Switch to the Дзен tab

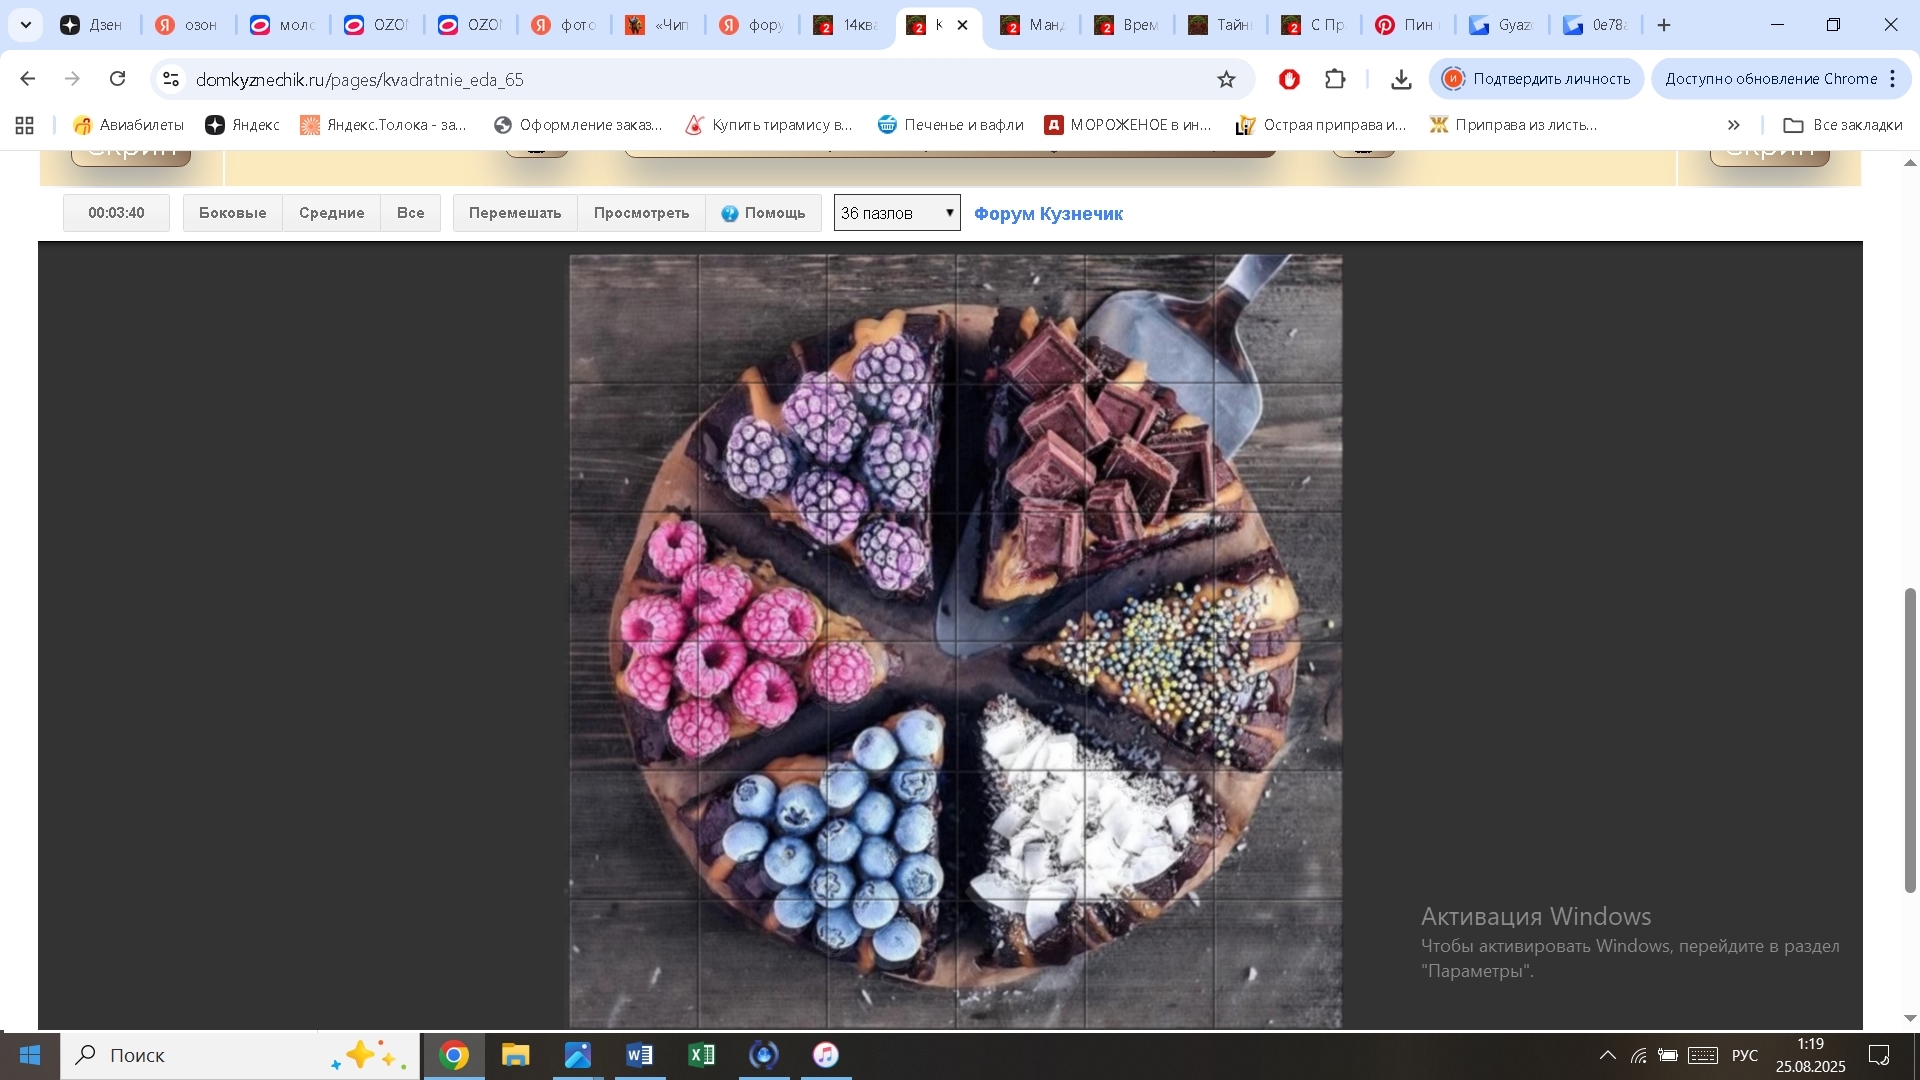pos(92,25)
